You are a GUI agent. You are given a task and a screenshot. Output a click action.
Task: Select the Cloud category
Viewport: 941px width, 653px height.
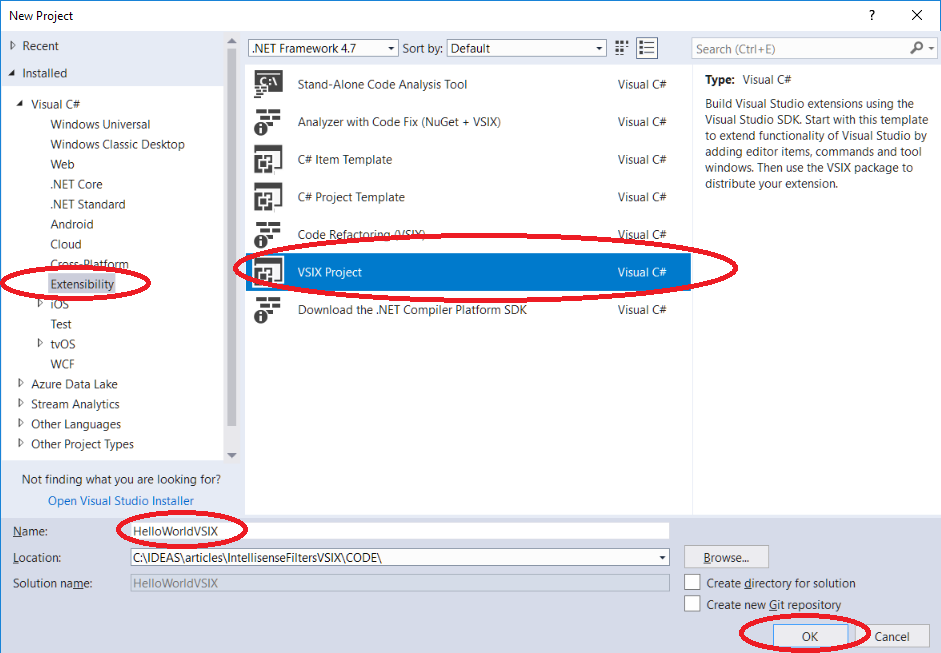point(66,244)
